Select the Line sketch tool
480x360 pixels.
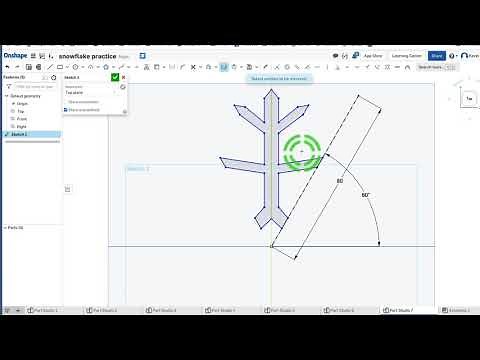tap(50, 67)
